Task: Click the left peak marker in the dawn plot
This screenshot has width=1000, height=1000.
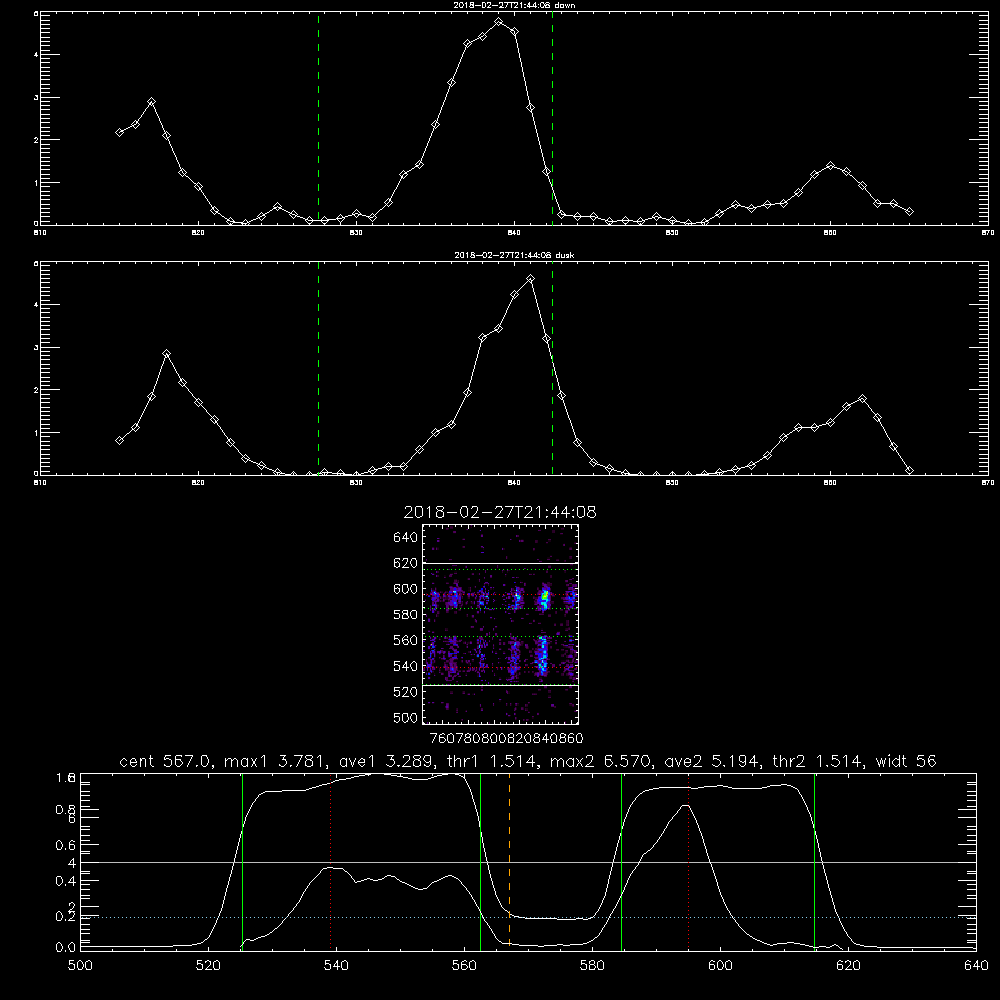Action: pyautogui.click(x=151, y=102)
